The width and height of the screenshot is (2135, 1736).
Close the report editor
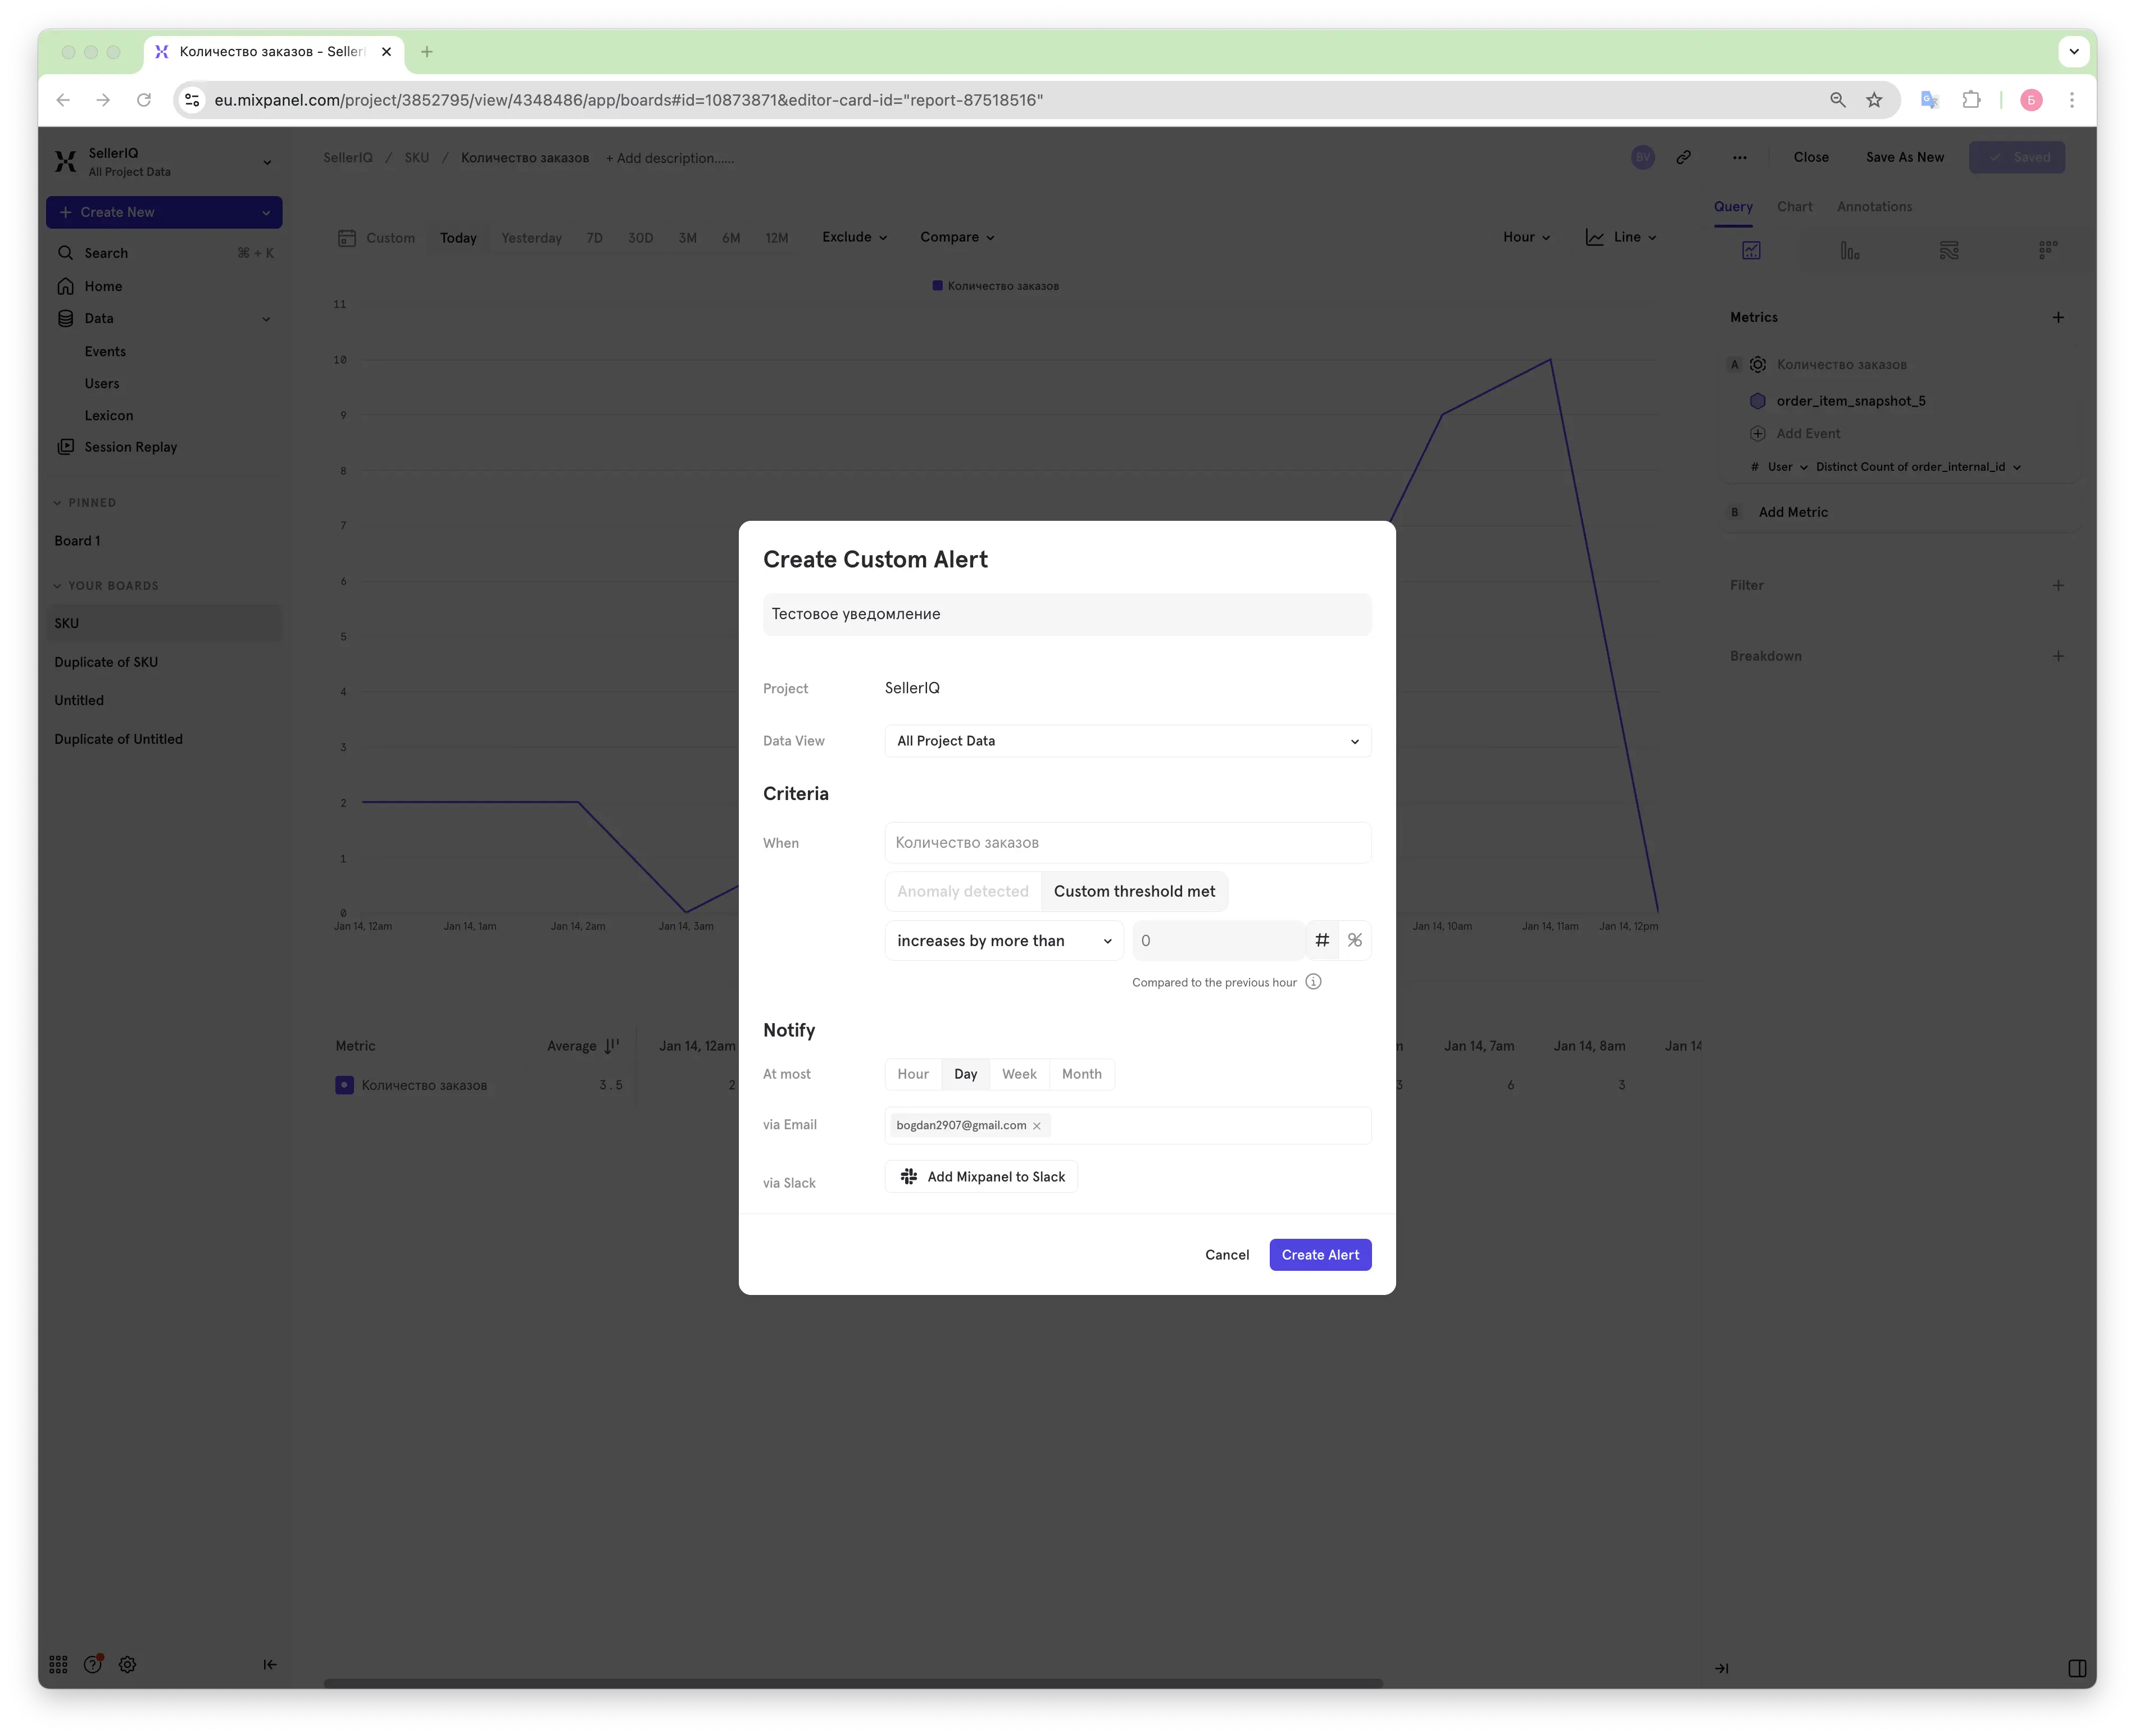[x=1811, y=157]
